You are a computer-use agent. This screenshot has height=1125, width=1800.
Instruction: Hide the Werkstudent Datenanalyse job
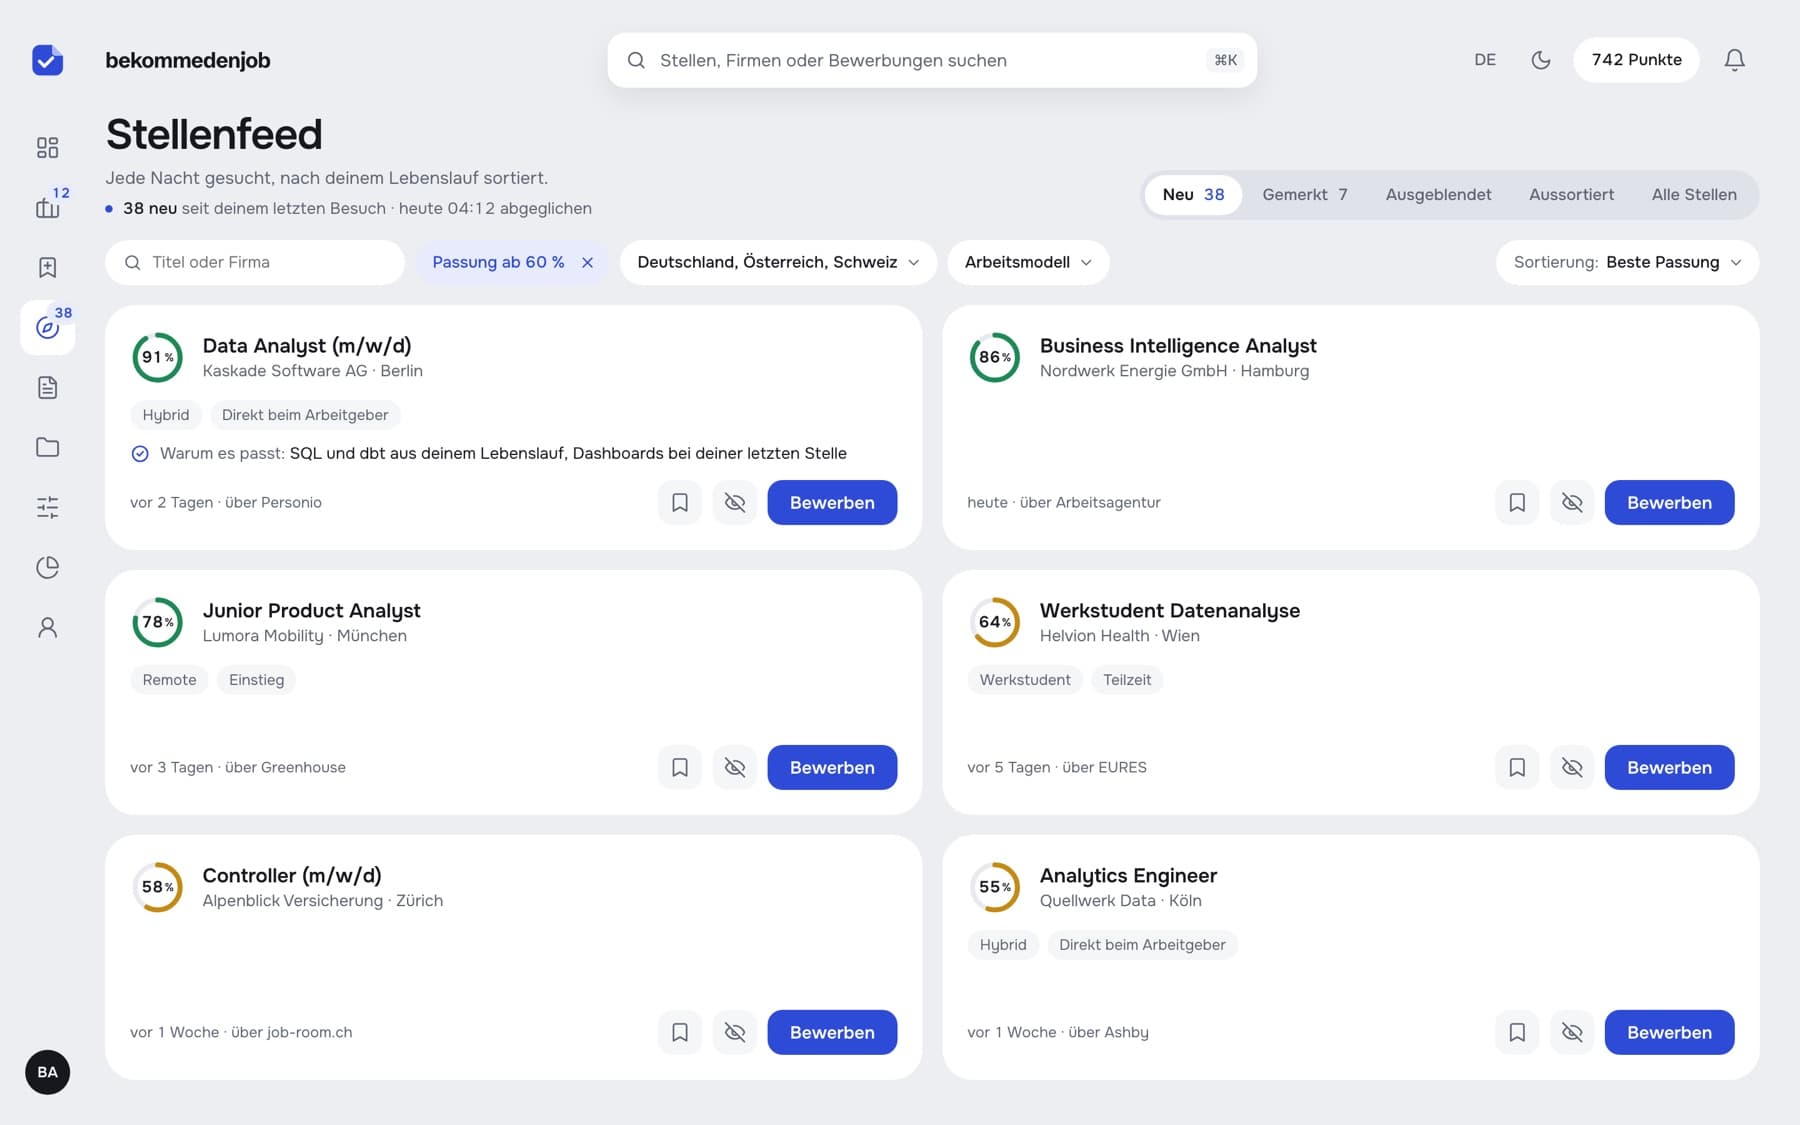pos(1572,767)
